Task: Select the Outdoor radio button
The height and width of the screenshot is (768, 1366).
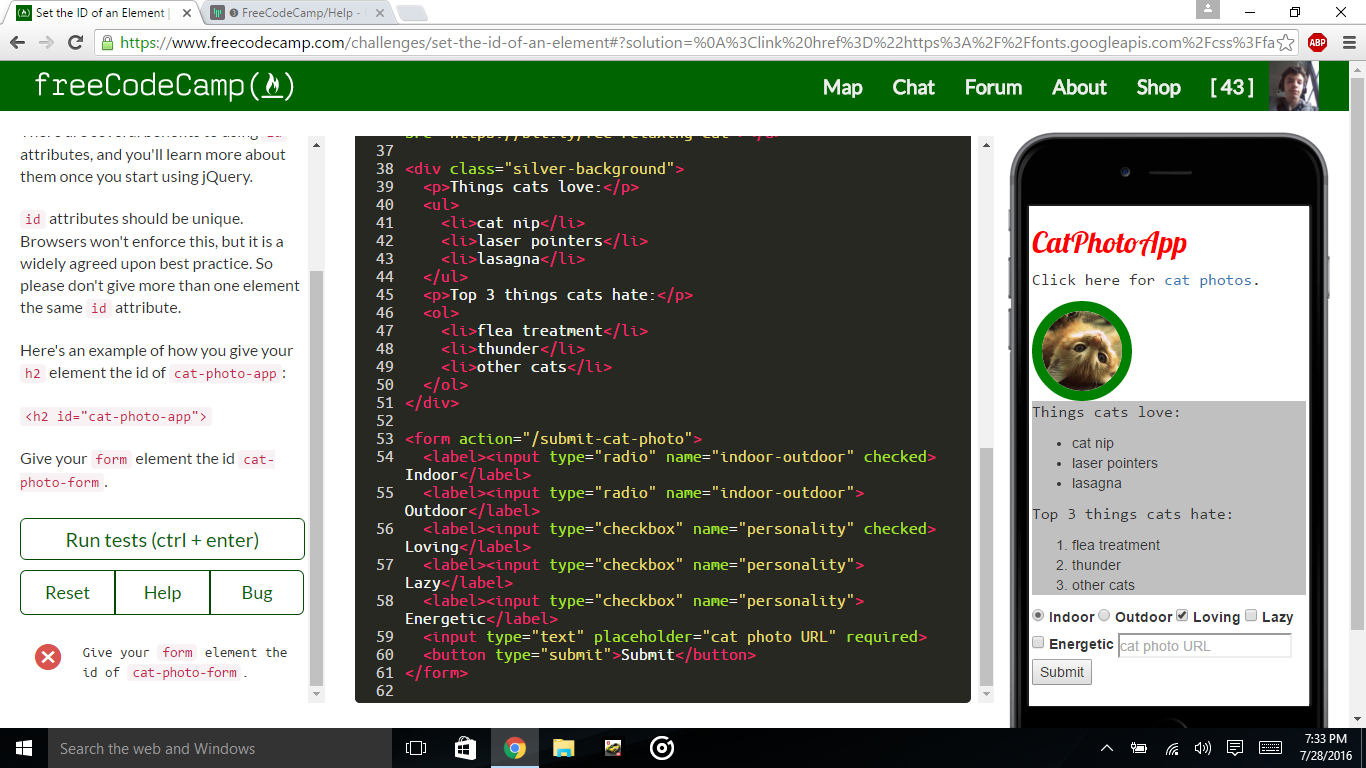Action: (x=1104, y=616)
